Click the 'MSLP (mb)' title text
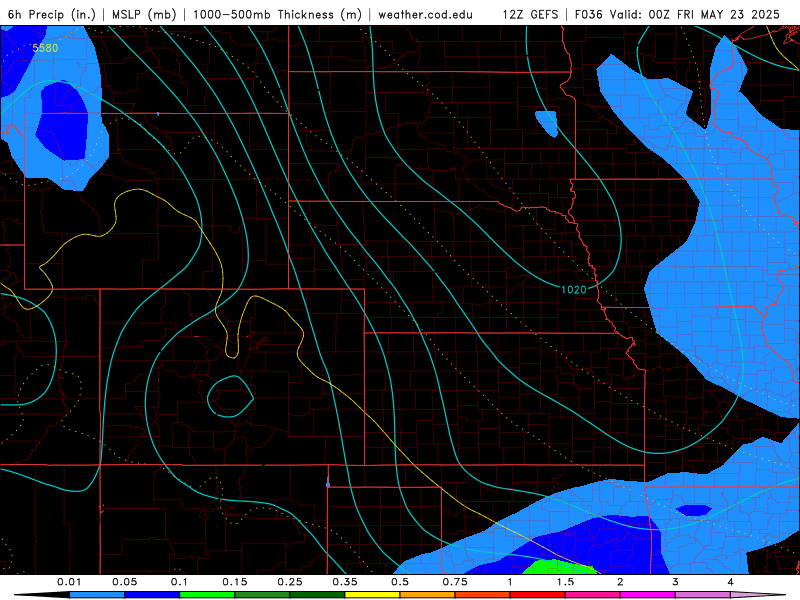Screen dimensions: 800x600 pyautogui.click(x=144, y=14)
